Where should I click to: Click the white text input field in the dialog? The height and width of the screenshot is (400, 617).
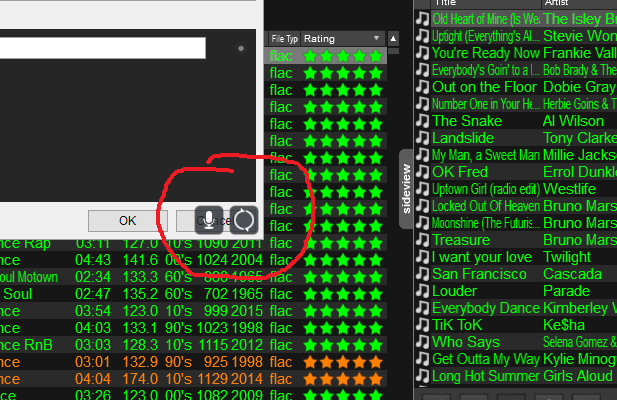coord(102,48)
